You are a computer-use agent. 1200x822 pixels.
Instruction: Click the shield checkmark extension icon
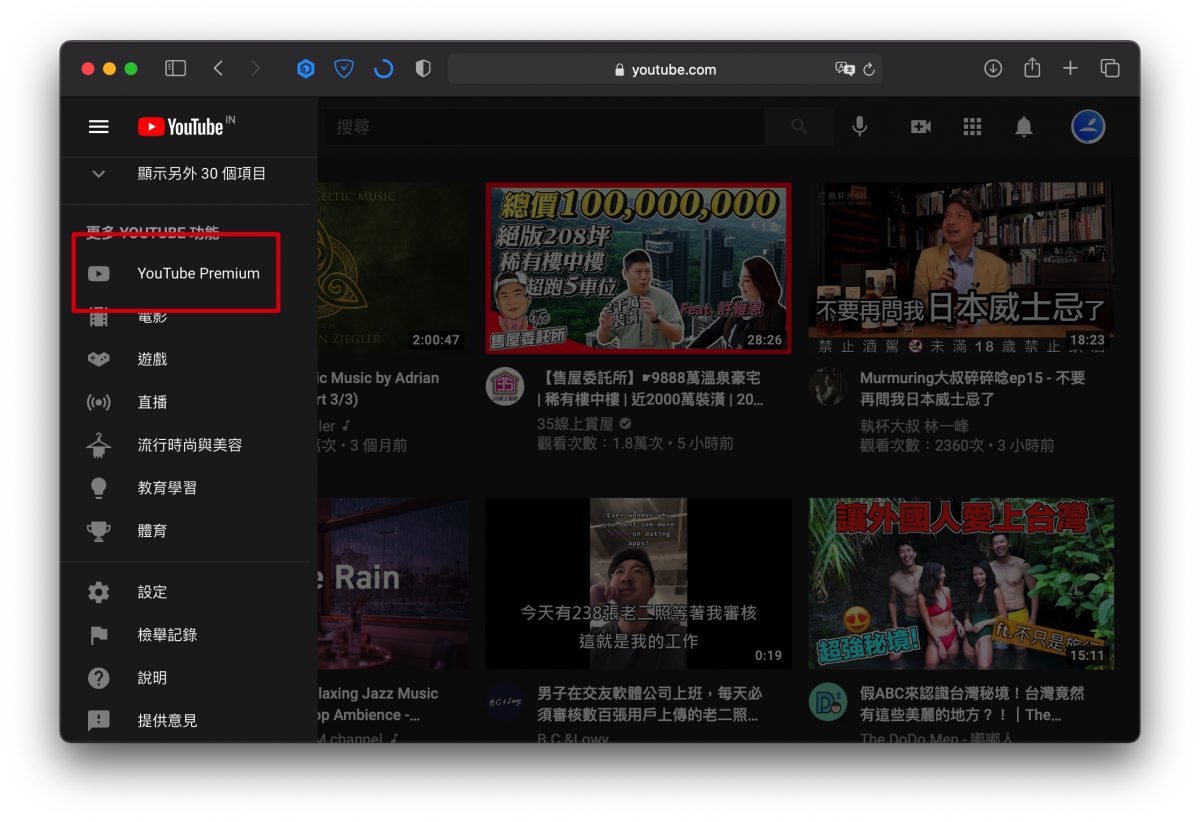tap(344, 69)
